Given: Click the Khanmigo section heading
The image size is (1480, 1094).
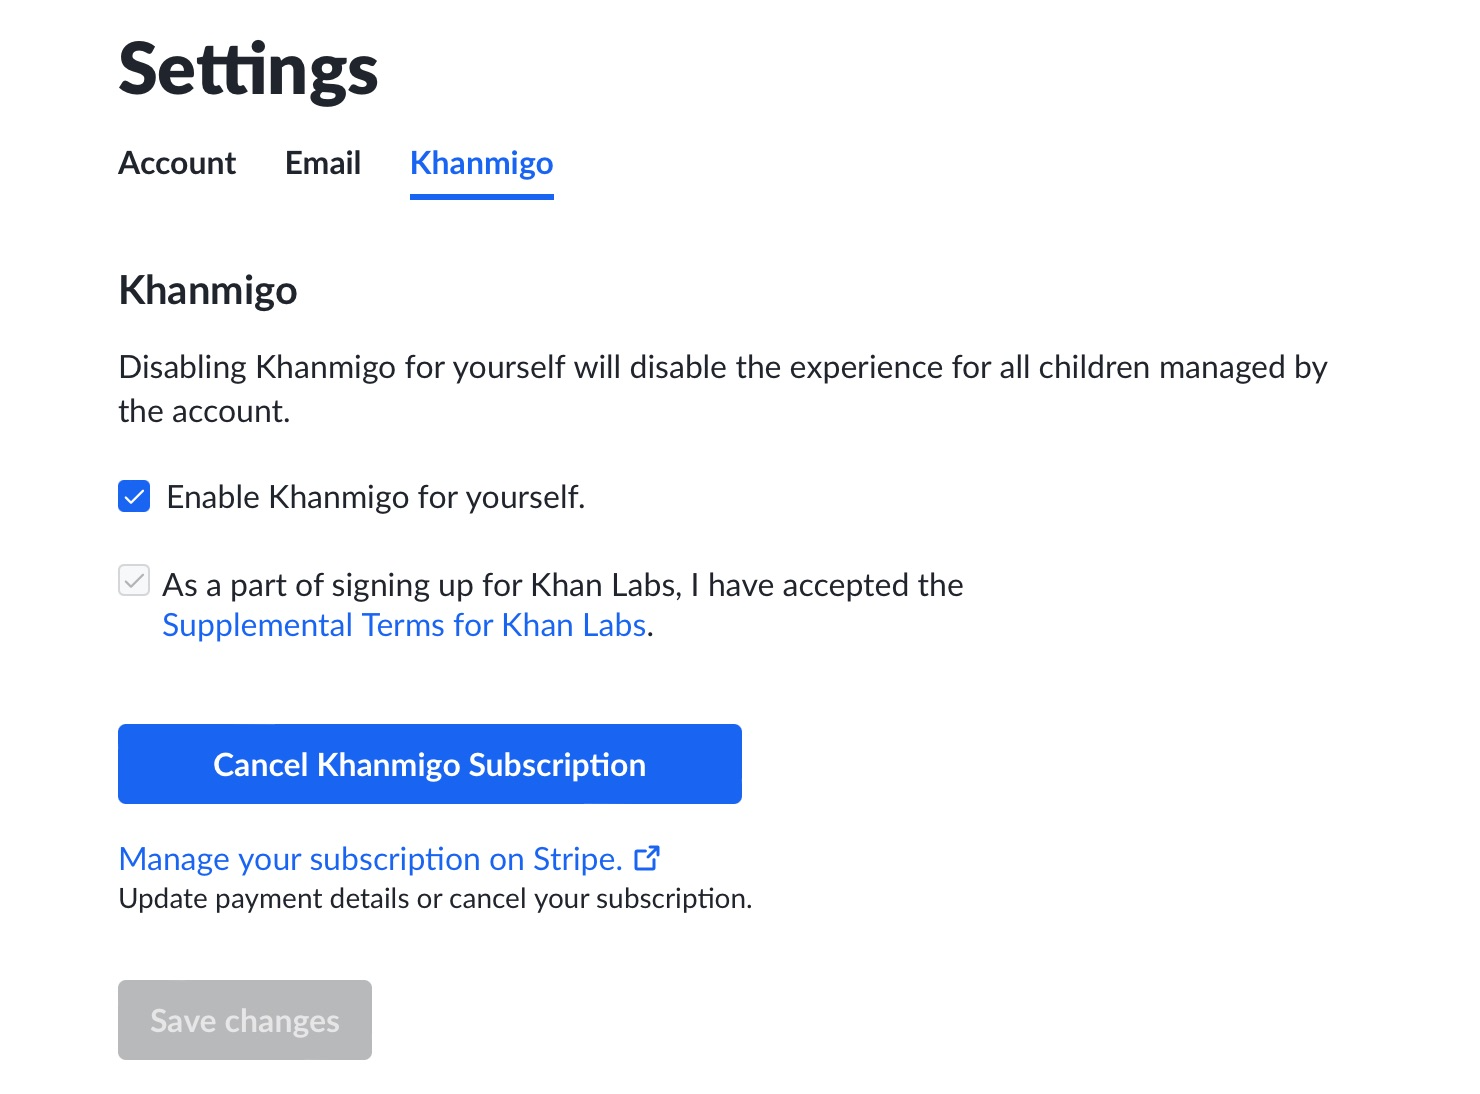Looking at the screenshot, I should click(207, 289).
